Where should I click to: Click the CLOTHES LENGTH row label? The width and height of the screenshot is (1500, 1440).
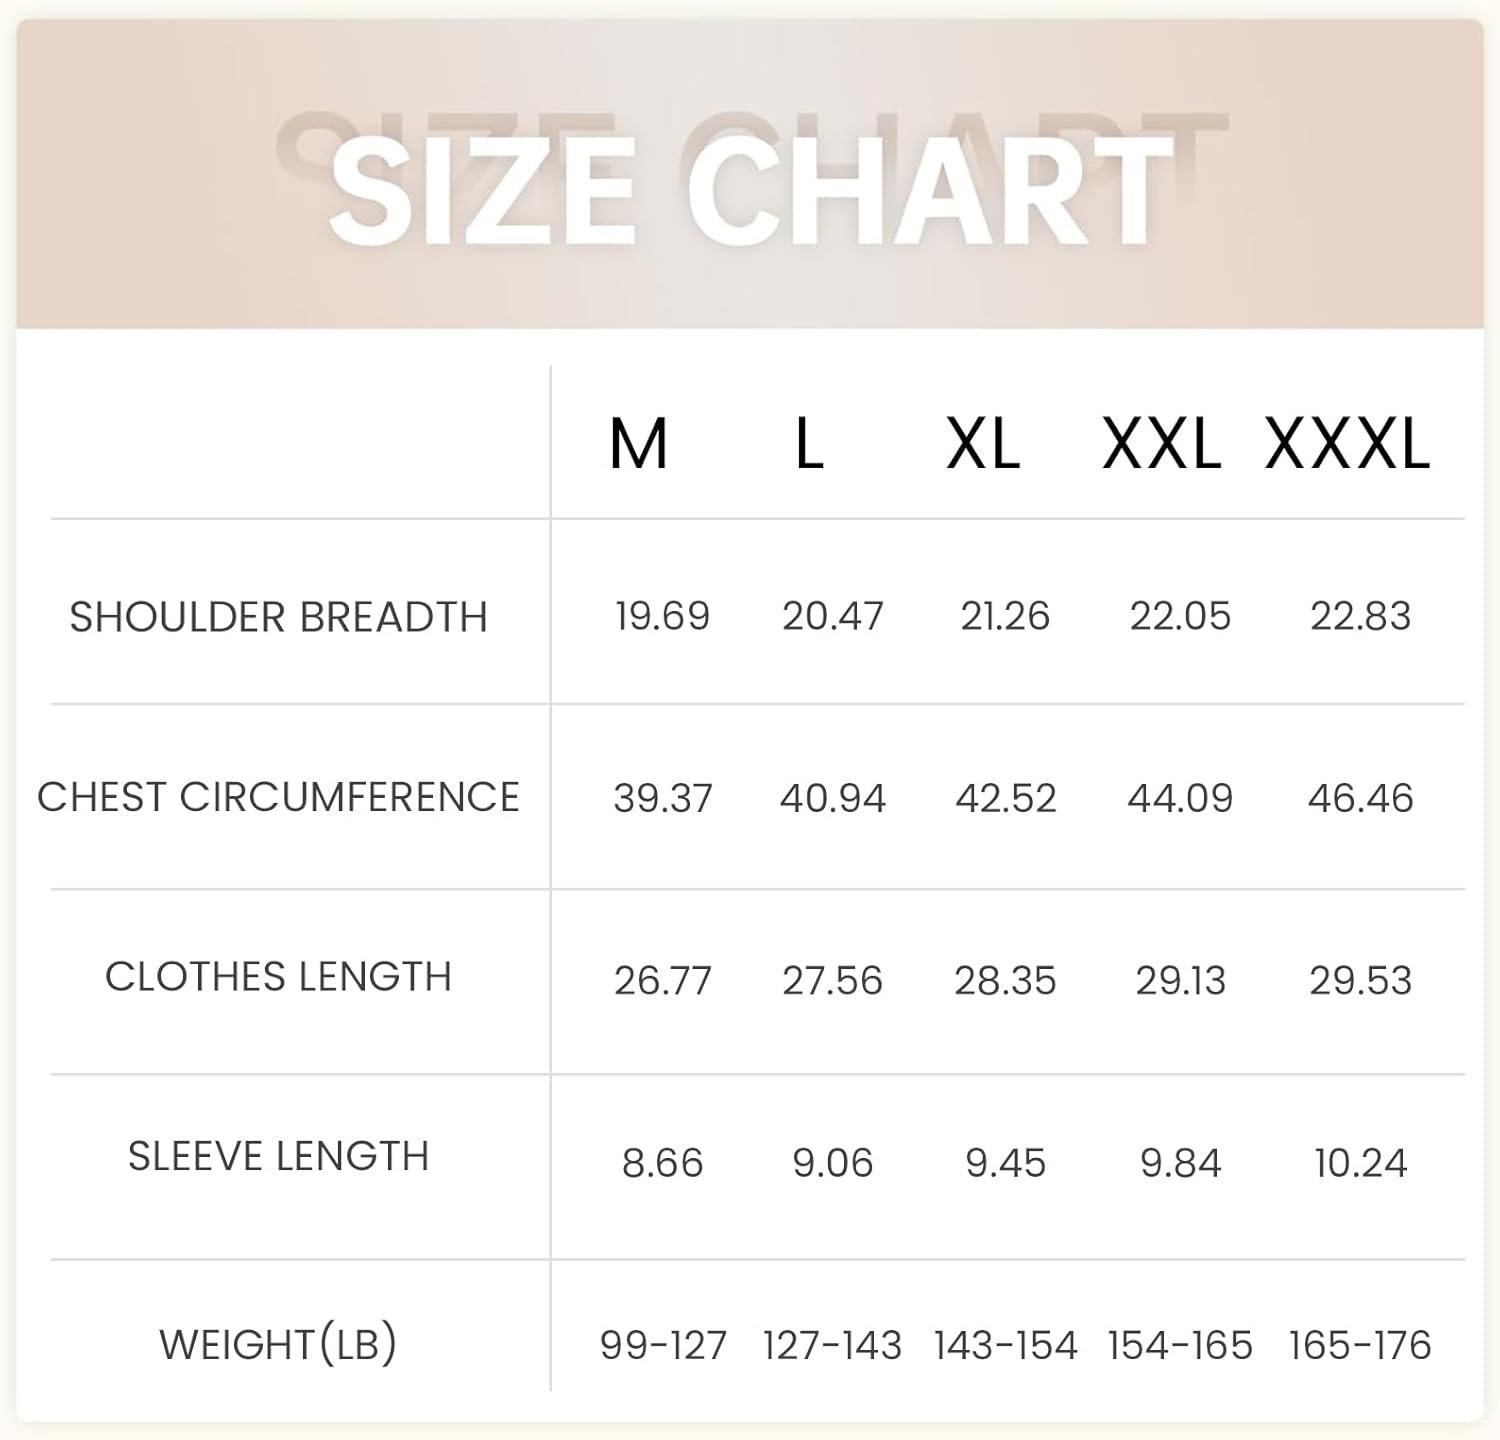point(278,977)
